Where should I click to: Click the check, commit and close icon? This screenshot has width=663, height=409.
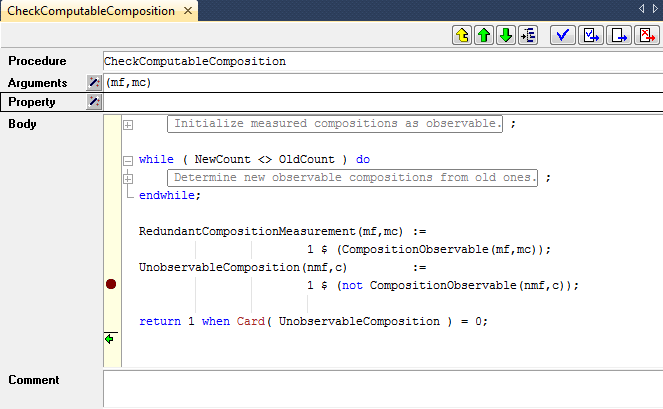tap(591, 35)
